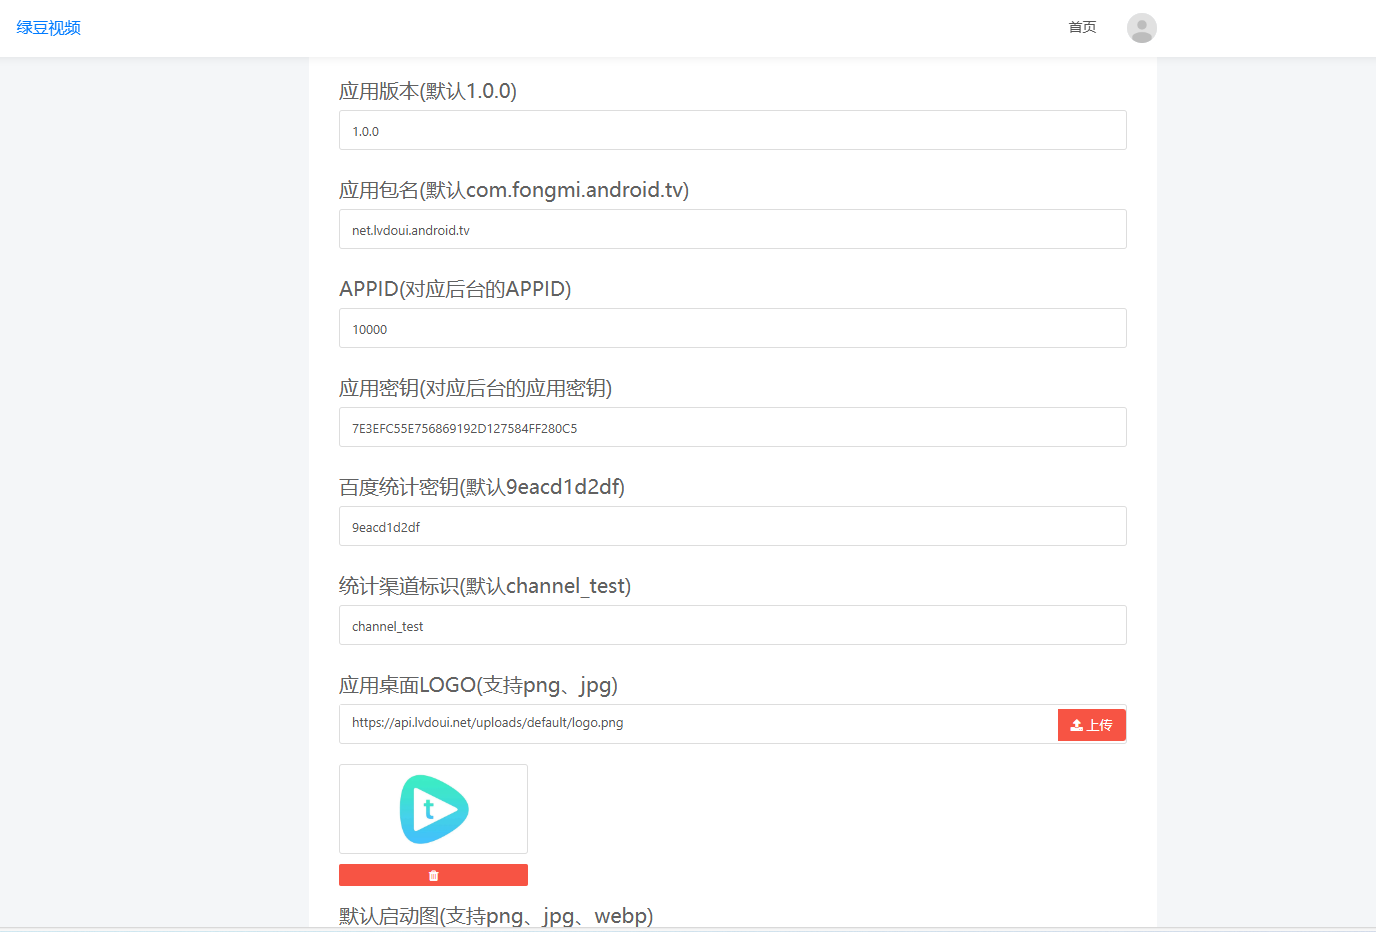Image resolution: width=1376 pixels, height=932 pixels.
Task: Click the teal play-triangle logo image
Action: coord(433,809)
